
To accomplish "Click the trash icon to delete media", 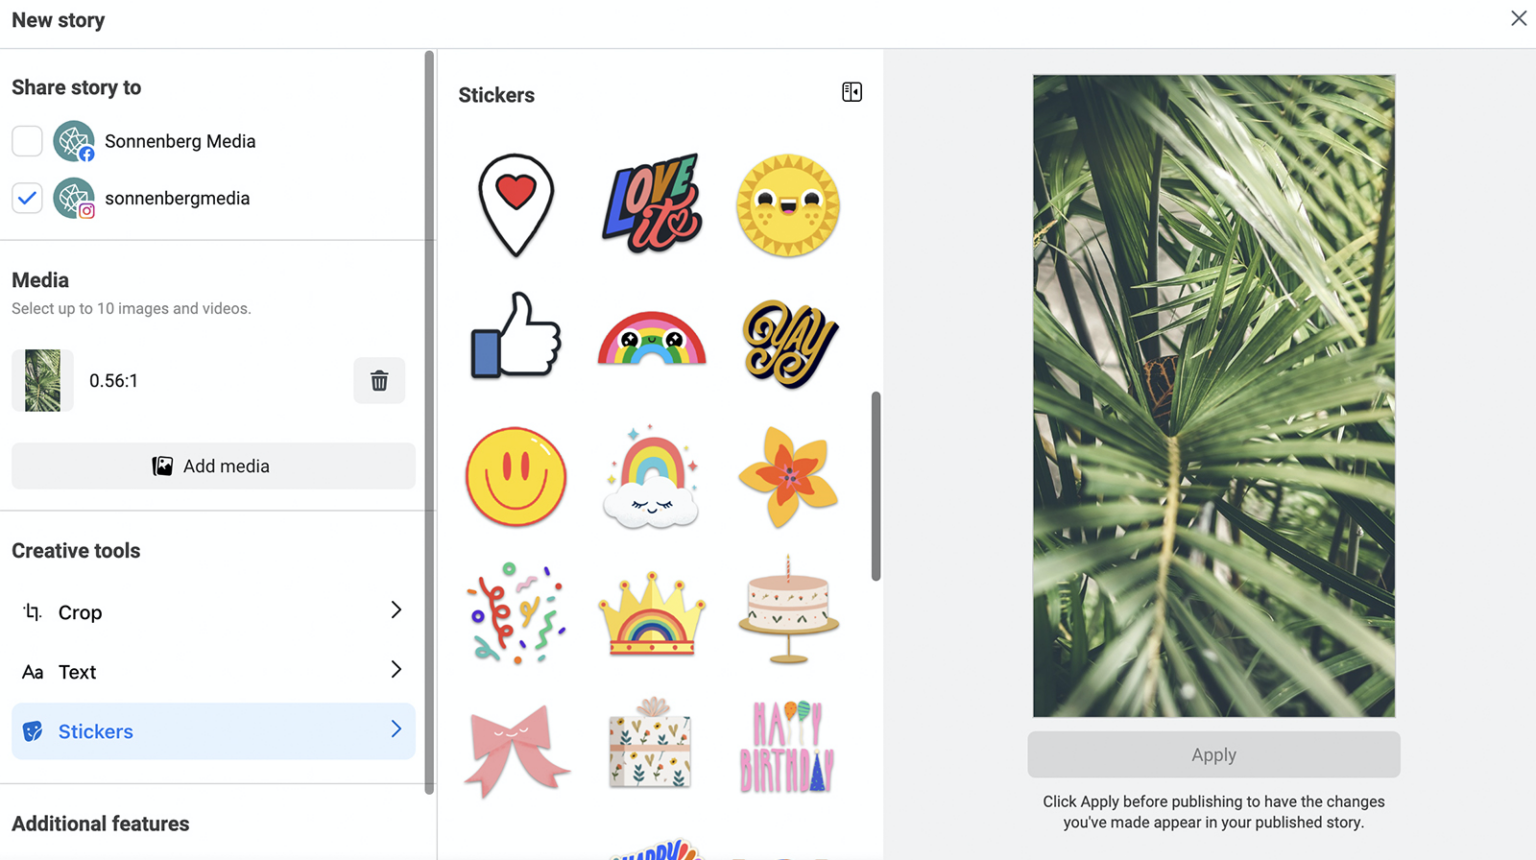I will 379,381.
